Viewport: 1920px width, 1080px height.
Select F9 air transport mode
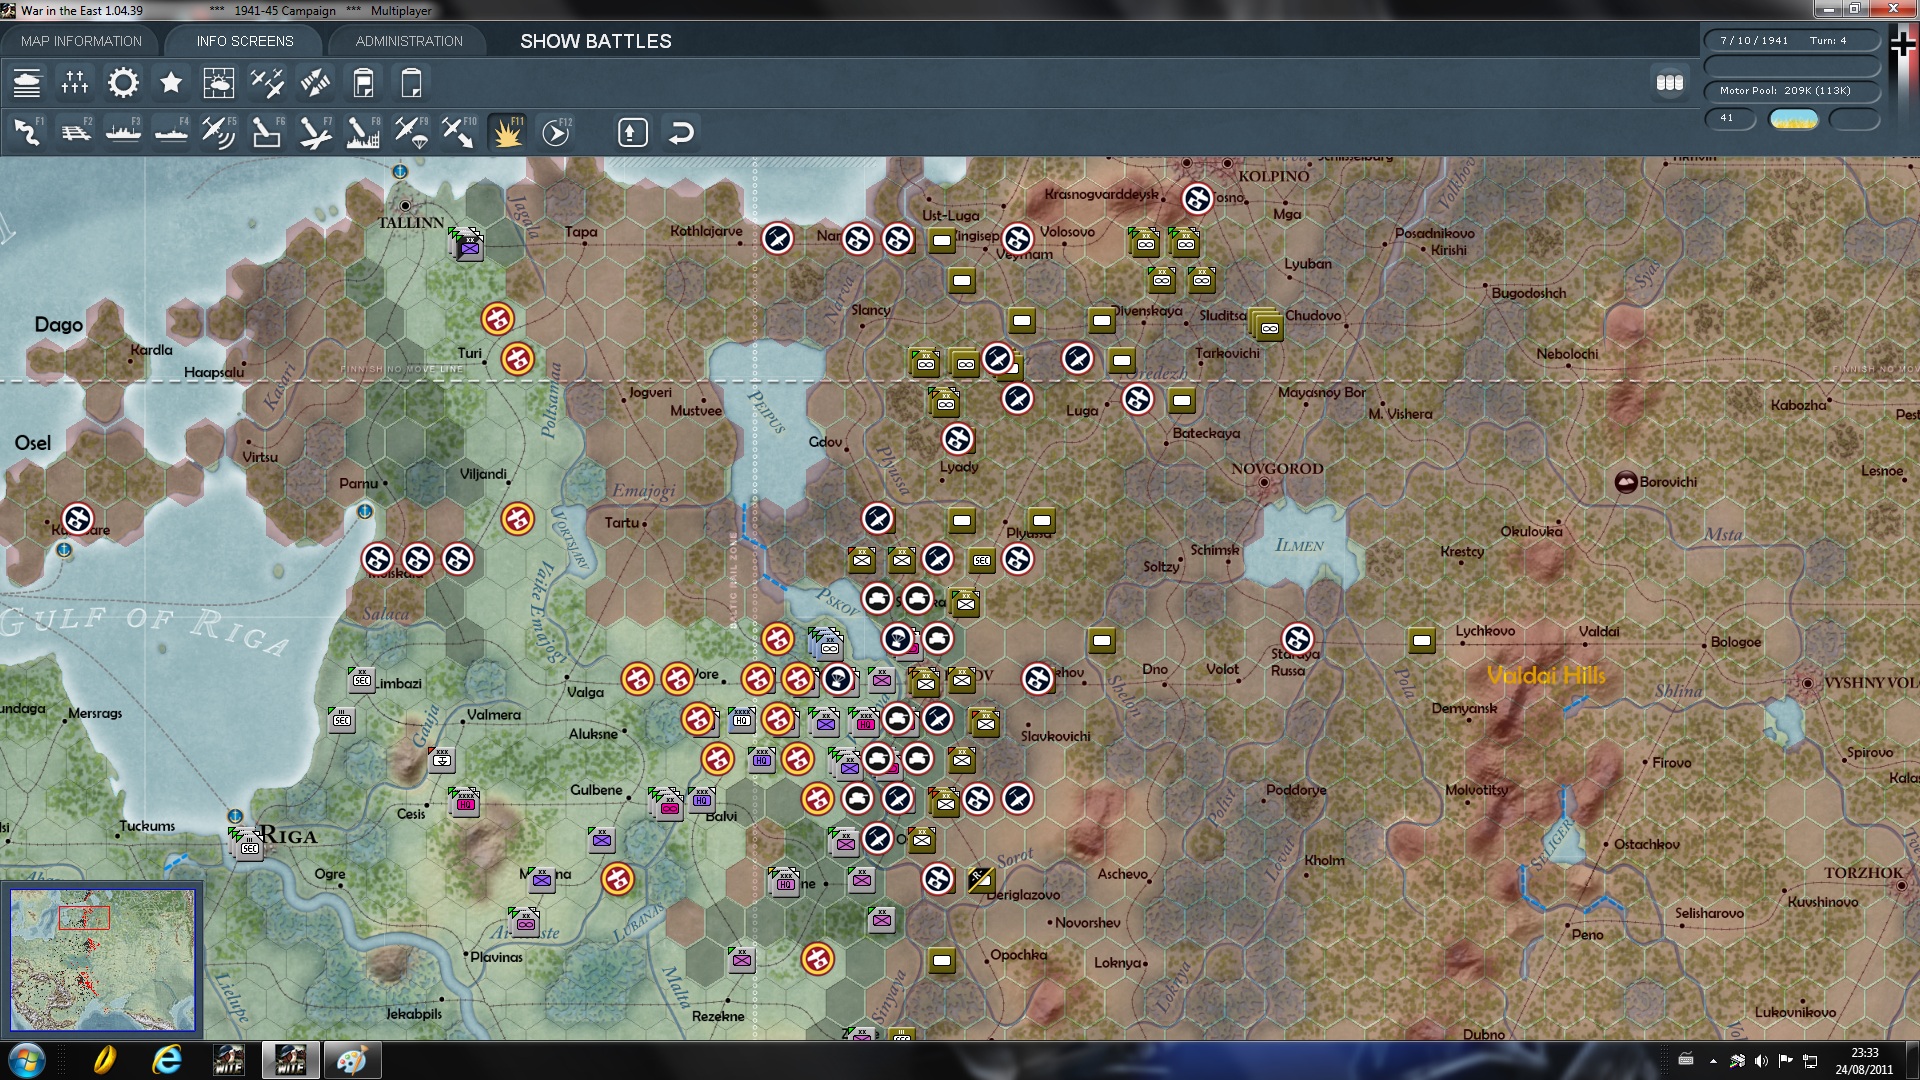[411, 132]
